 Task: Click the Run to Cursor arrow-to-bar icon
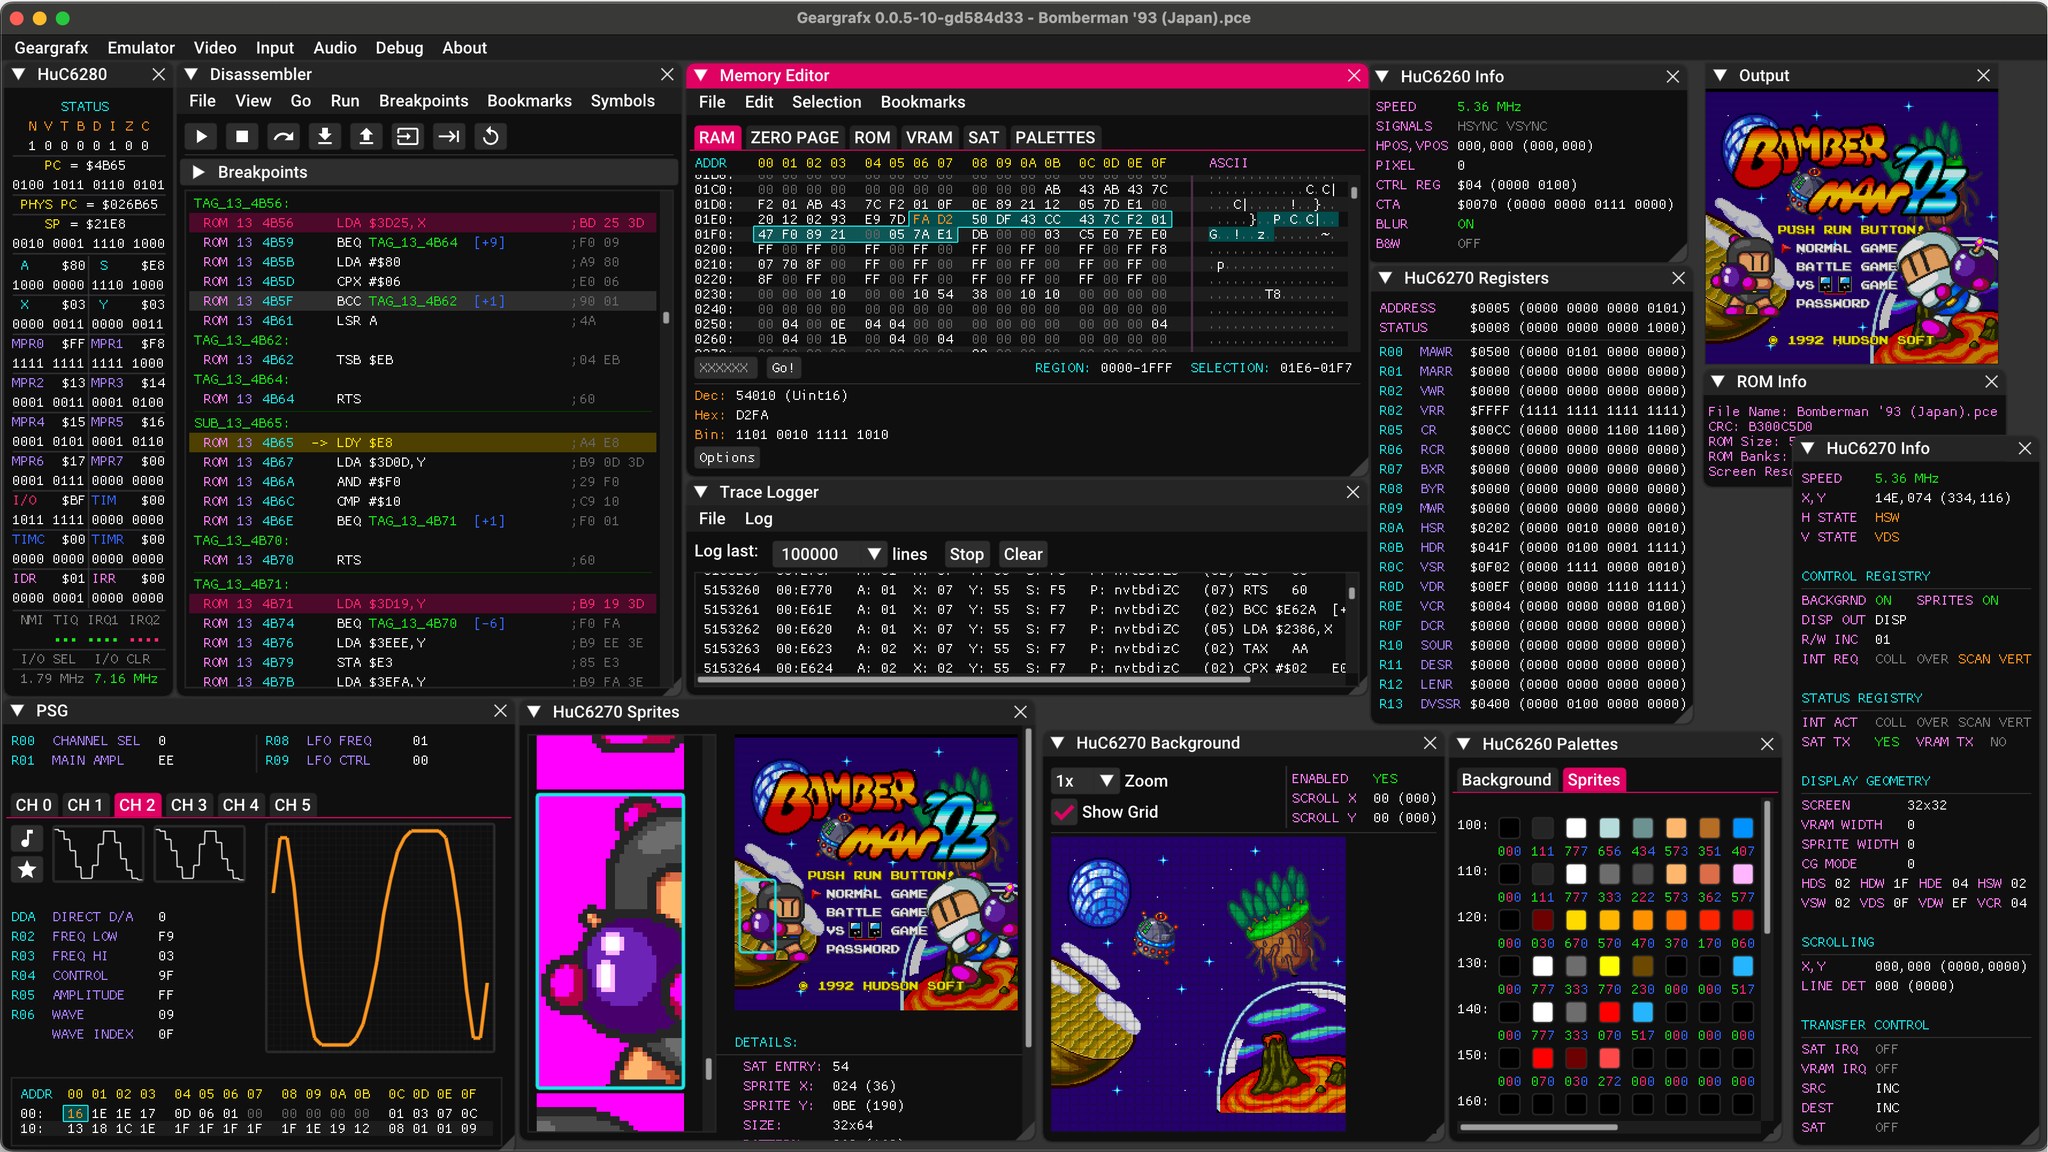tap(449, 136)
